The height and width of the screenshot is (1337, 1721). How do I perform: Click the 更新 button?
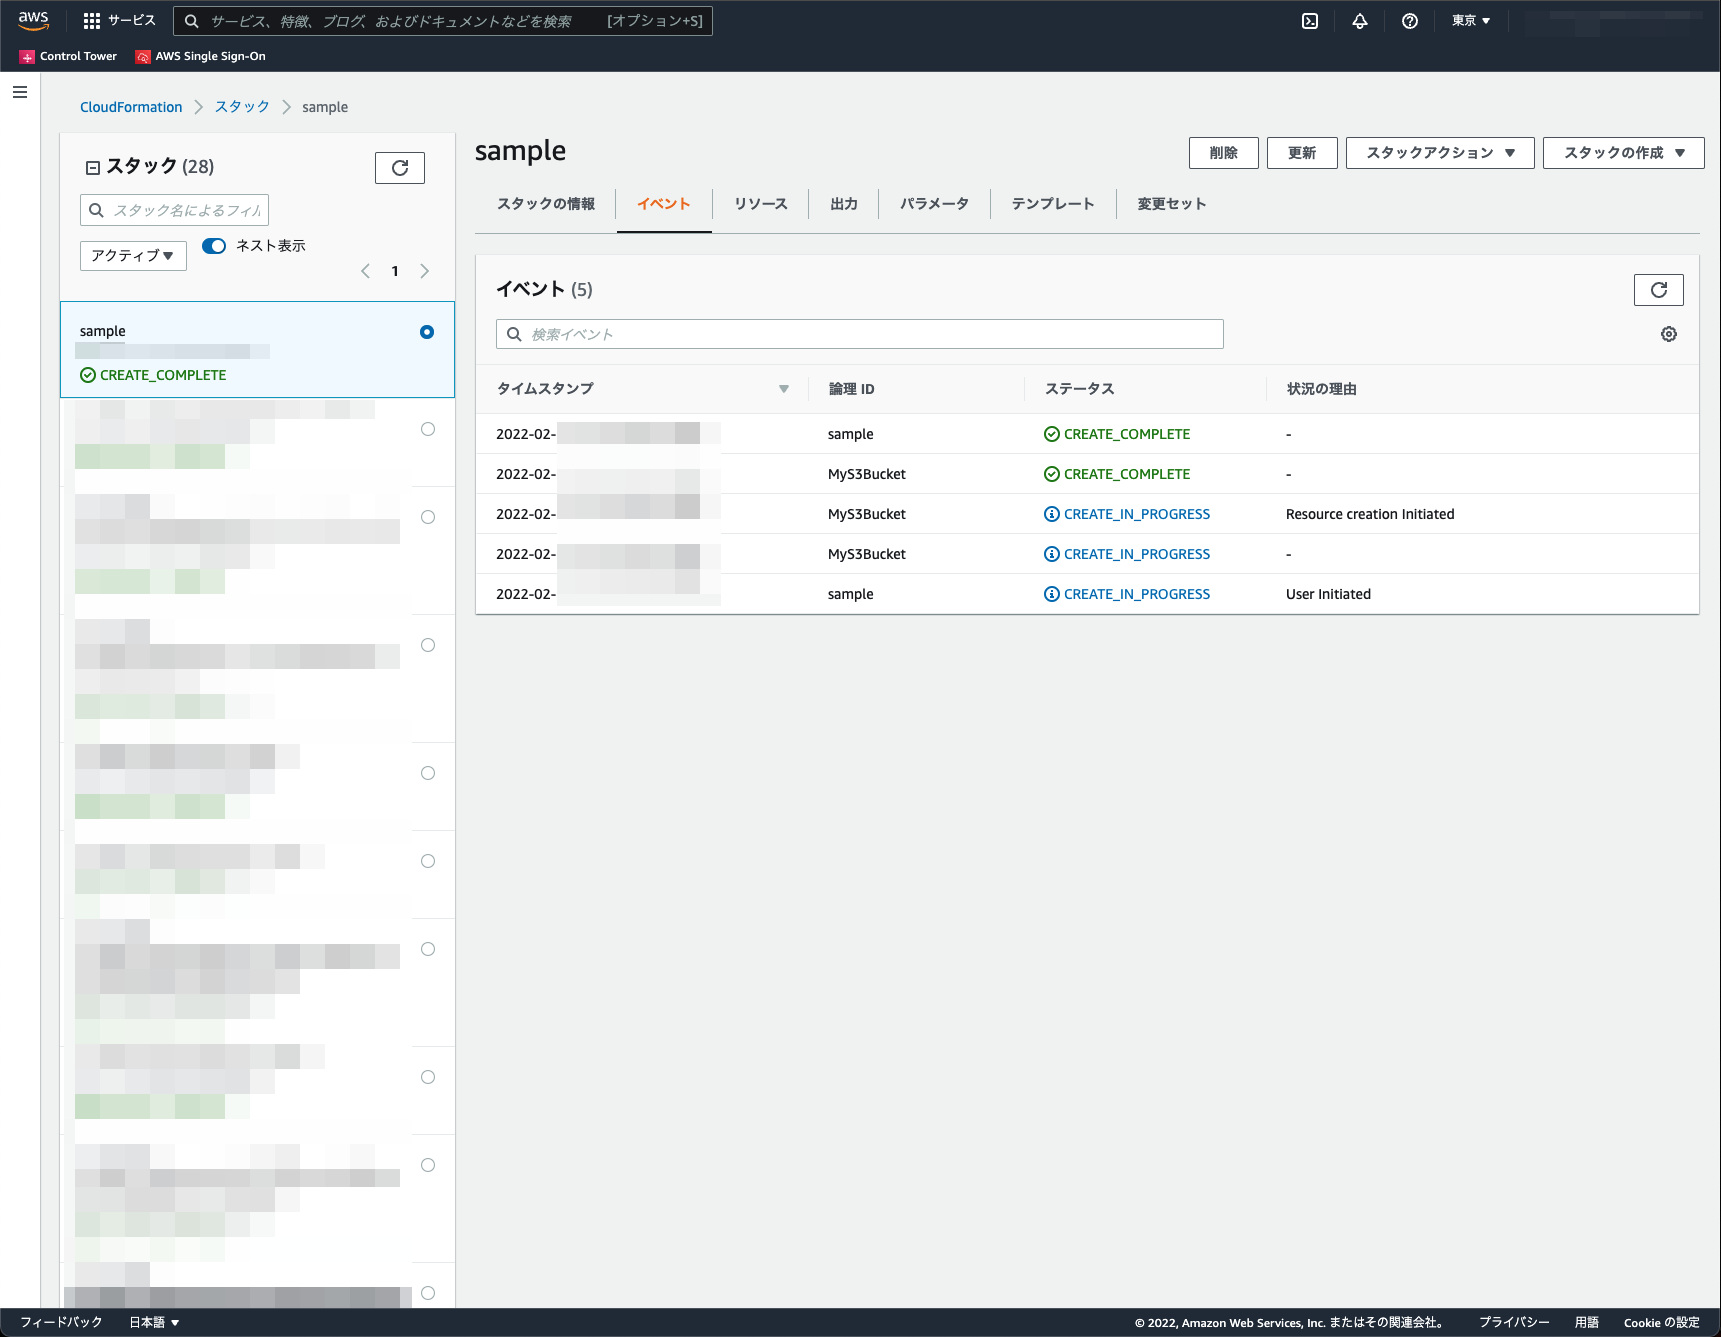(1302, 153)
